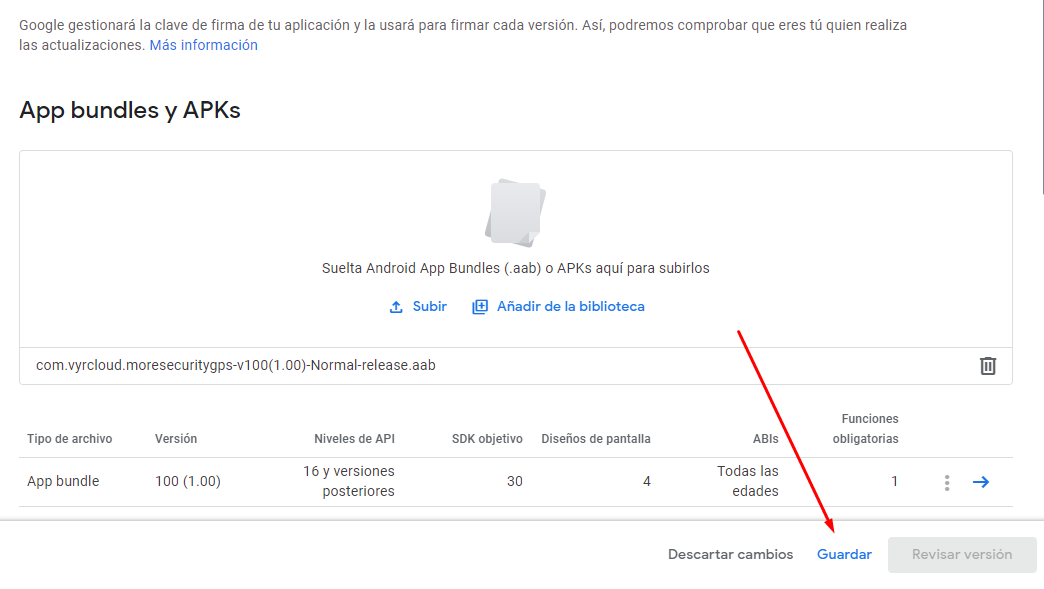Viewport: 1044px width, 589px height.
Task: Click the library plus icon
Action: 480,307
